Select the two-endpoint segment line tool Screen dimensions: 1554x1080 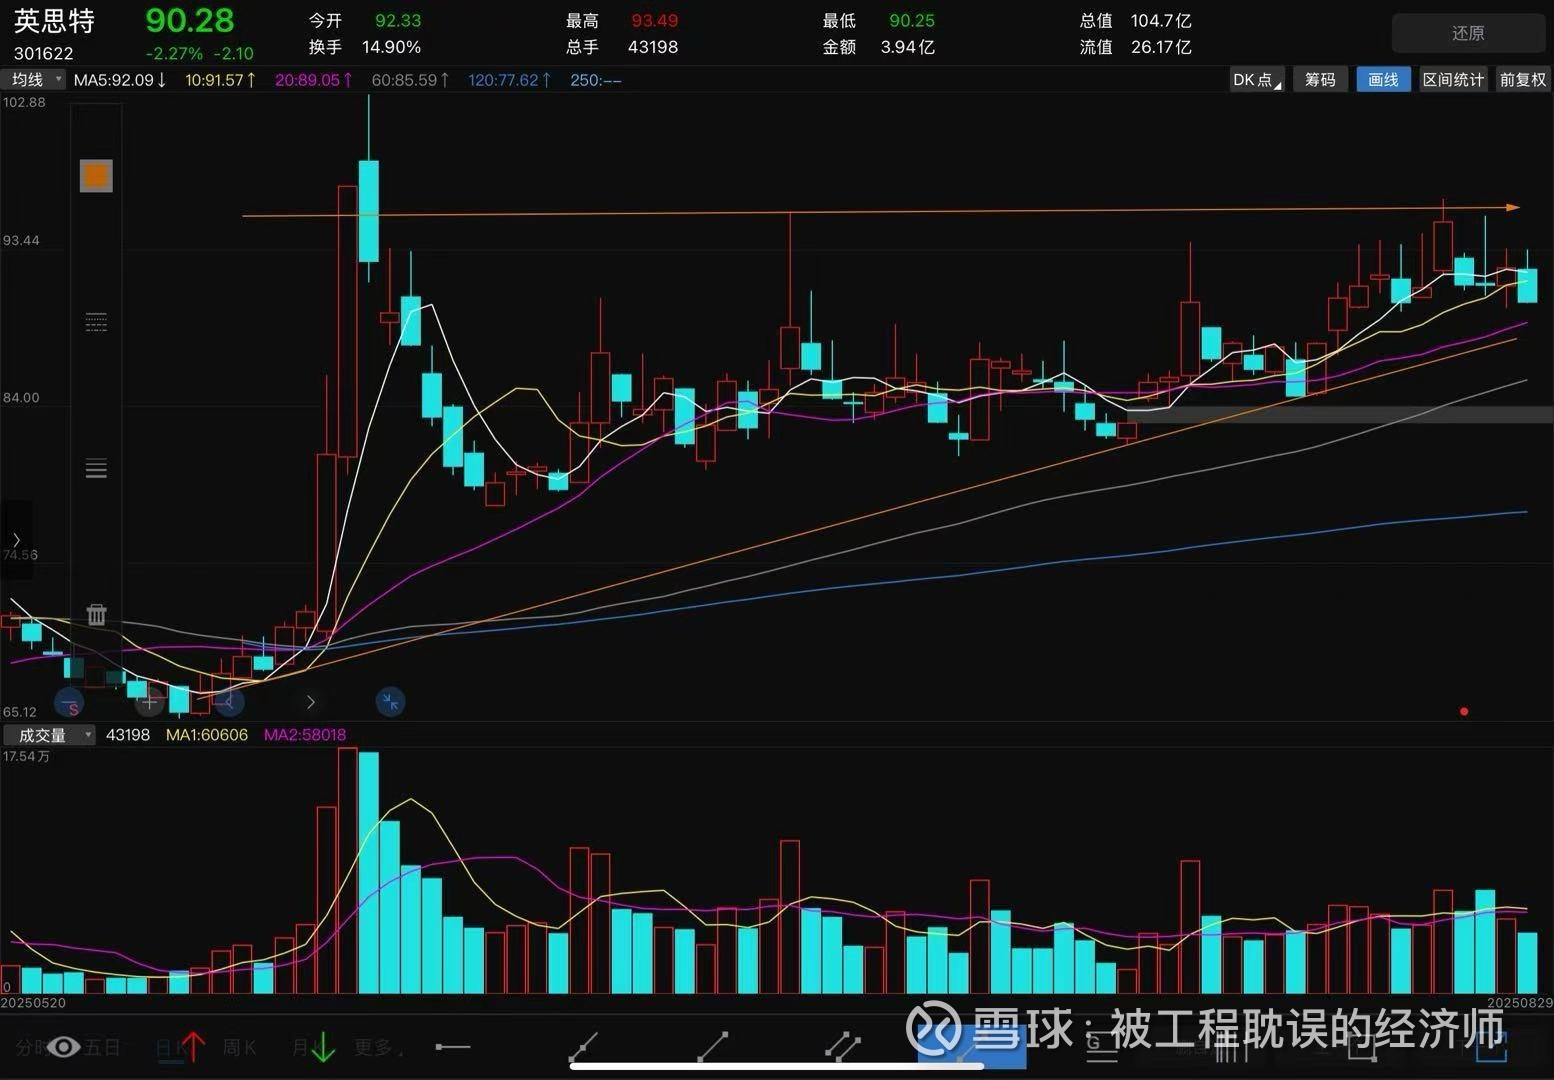(713, 1047)
